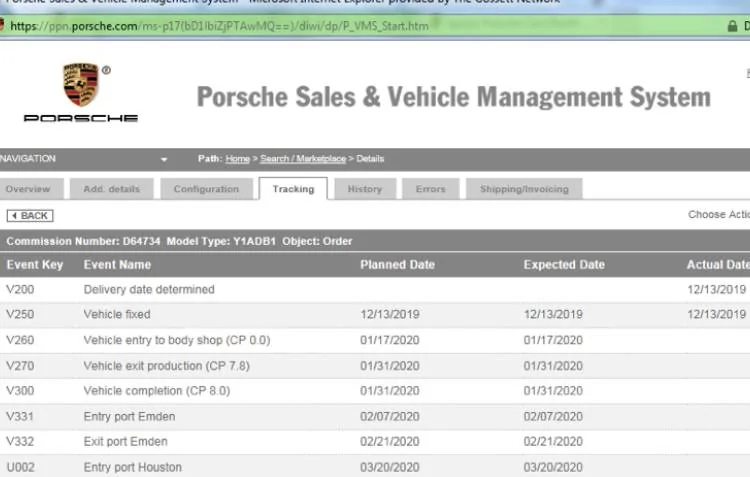Select 'Vehicle entry to body shop (CP 0.0)'

point(177,340)
